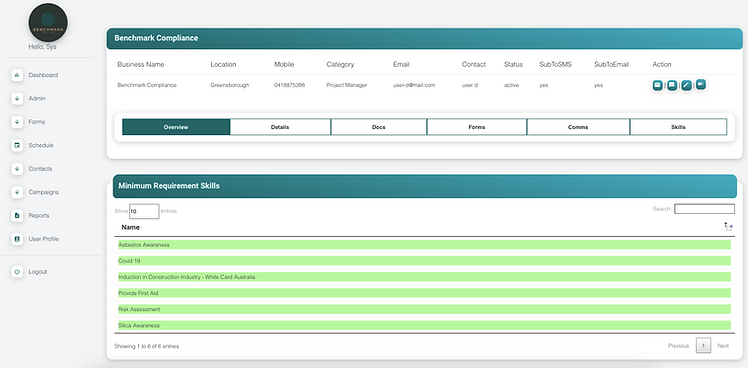The width and height of the screenshot is (748, 368).
Task: Select the White Card Australia induction row
Action: pos(424,277)
